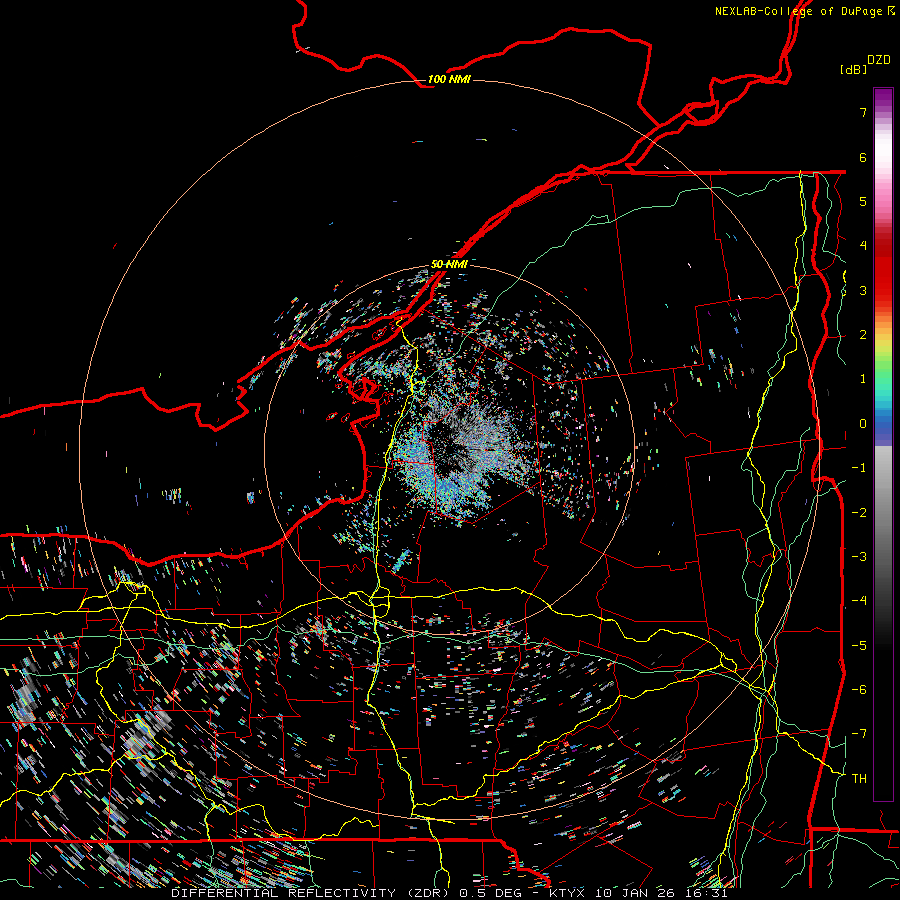The width and height of the screenshot is (900, 900).
Task: Select the 50 NMI range ring label
Action: [x=449, y=264]
